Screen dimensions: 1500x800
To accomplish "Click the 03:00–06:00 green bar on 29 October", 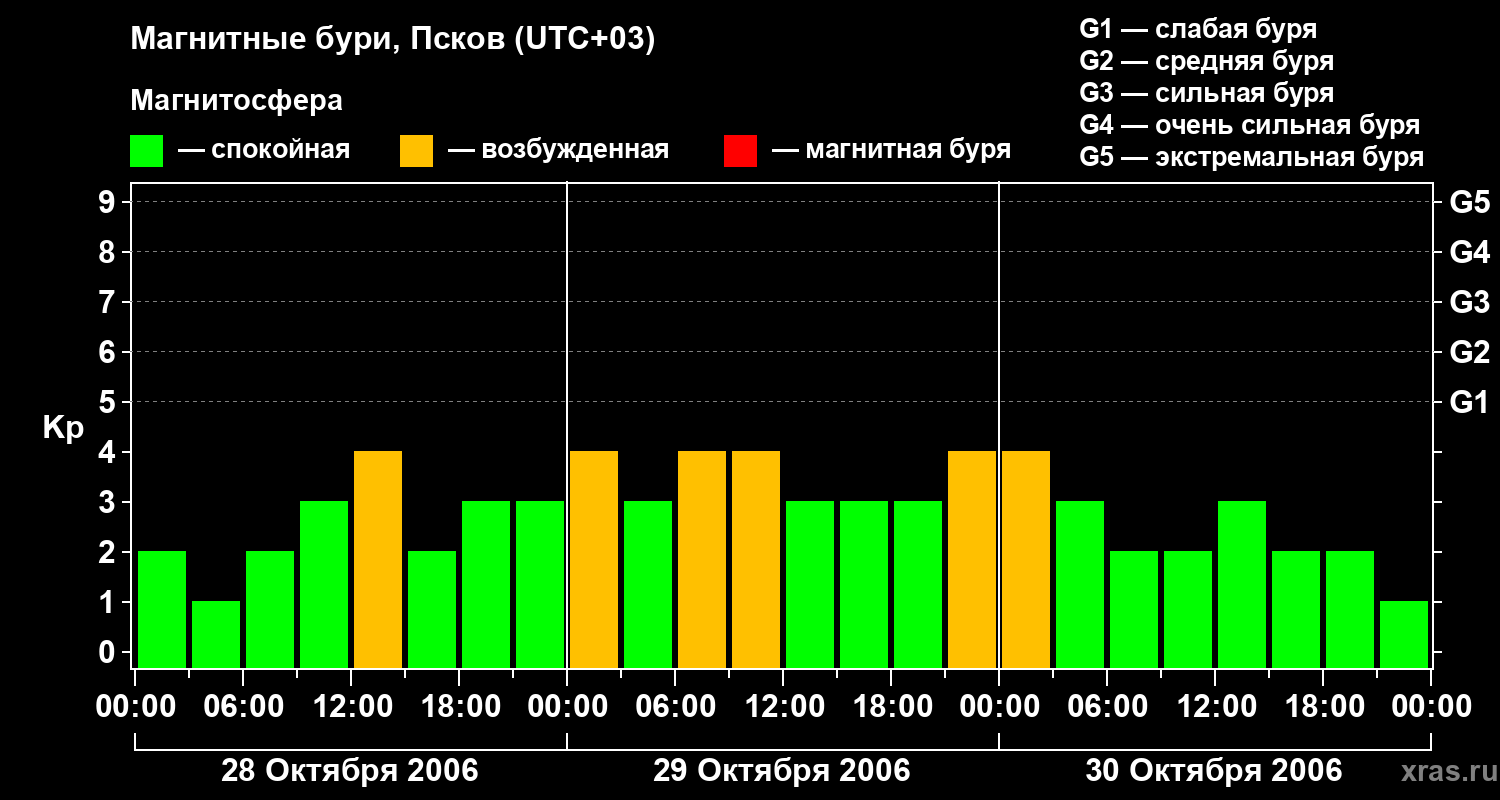I will point(648,584).
